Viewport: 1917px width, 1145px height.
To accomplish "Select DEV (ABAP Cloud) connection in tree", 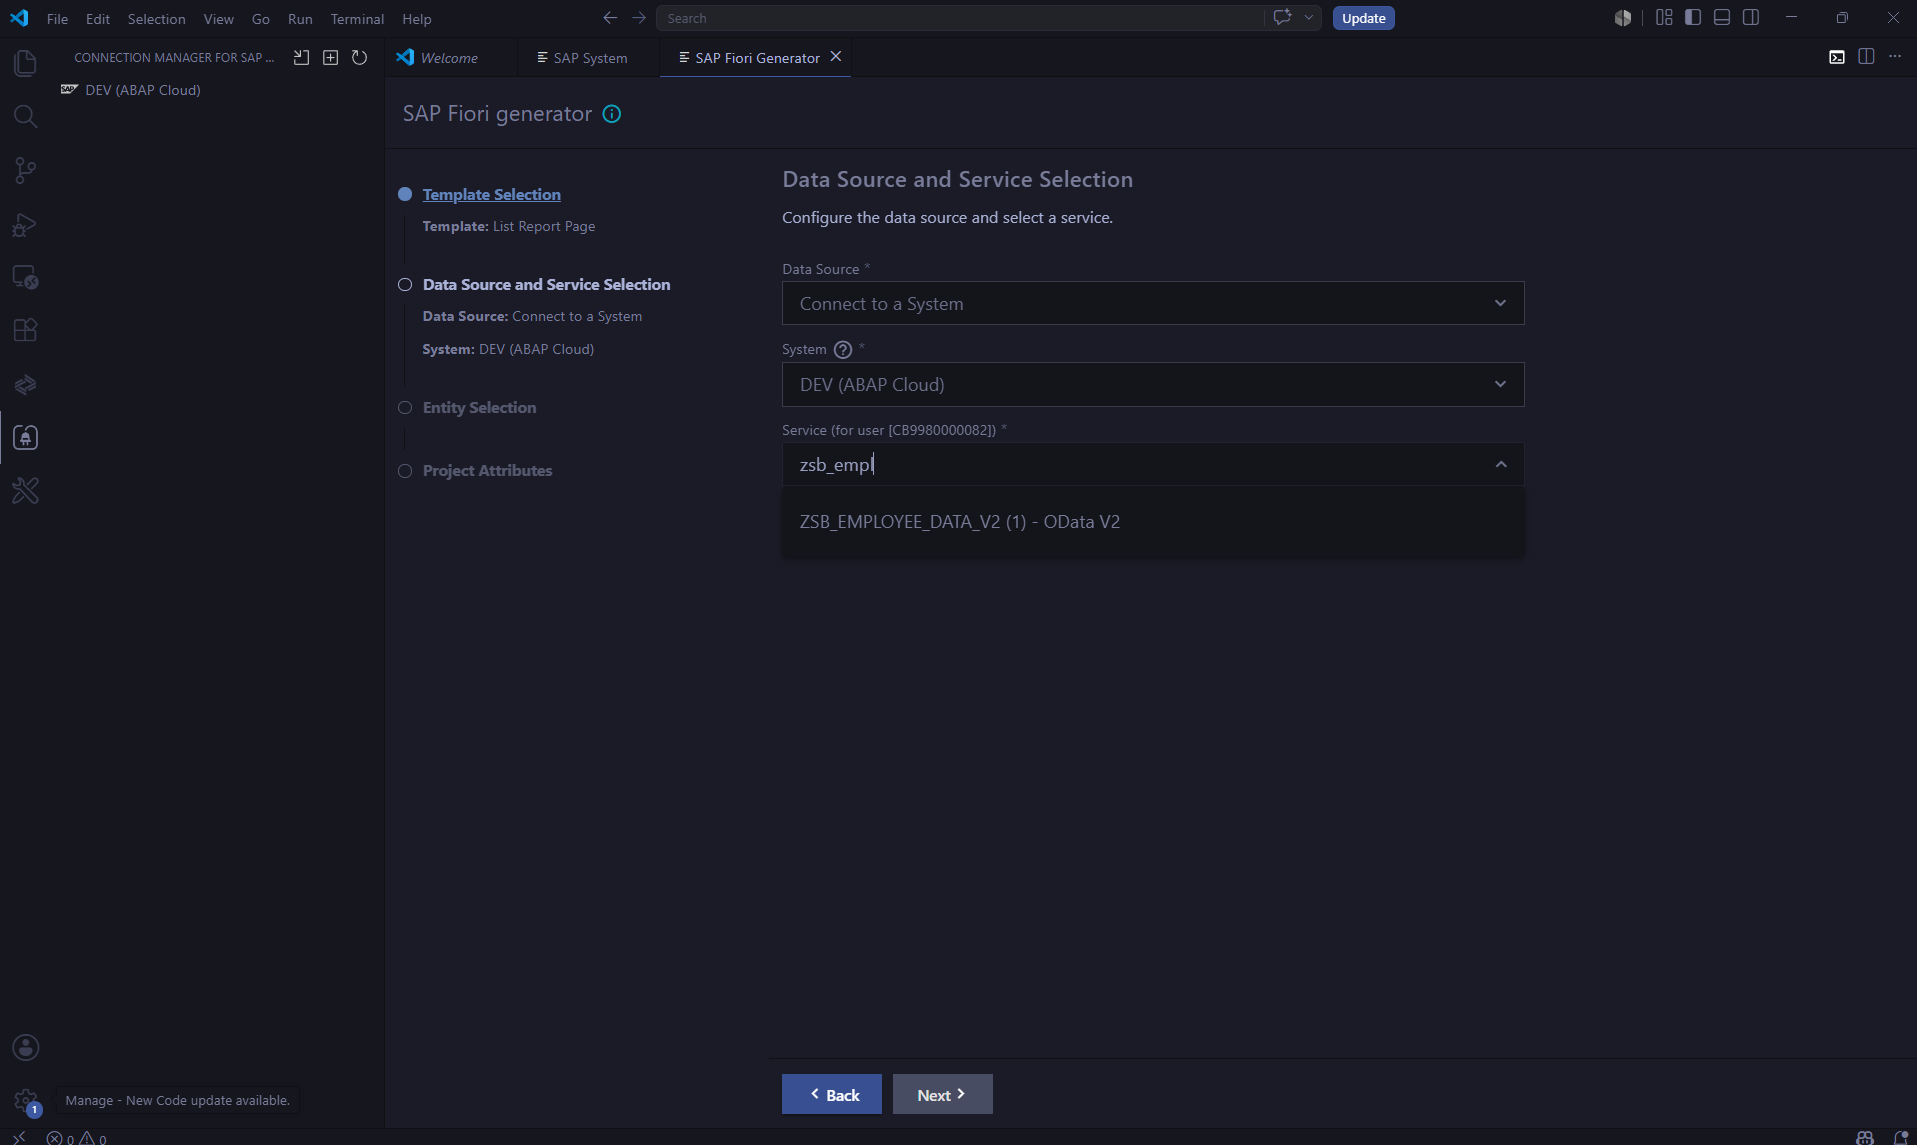I will pyautogui.click(x=143, y=90).
